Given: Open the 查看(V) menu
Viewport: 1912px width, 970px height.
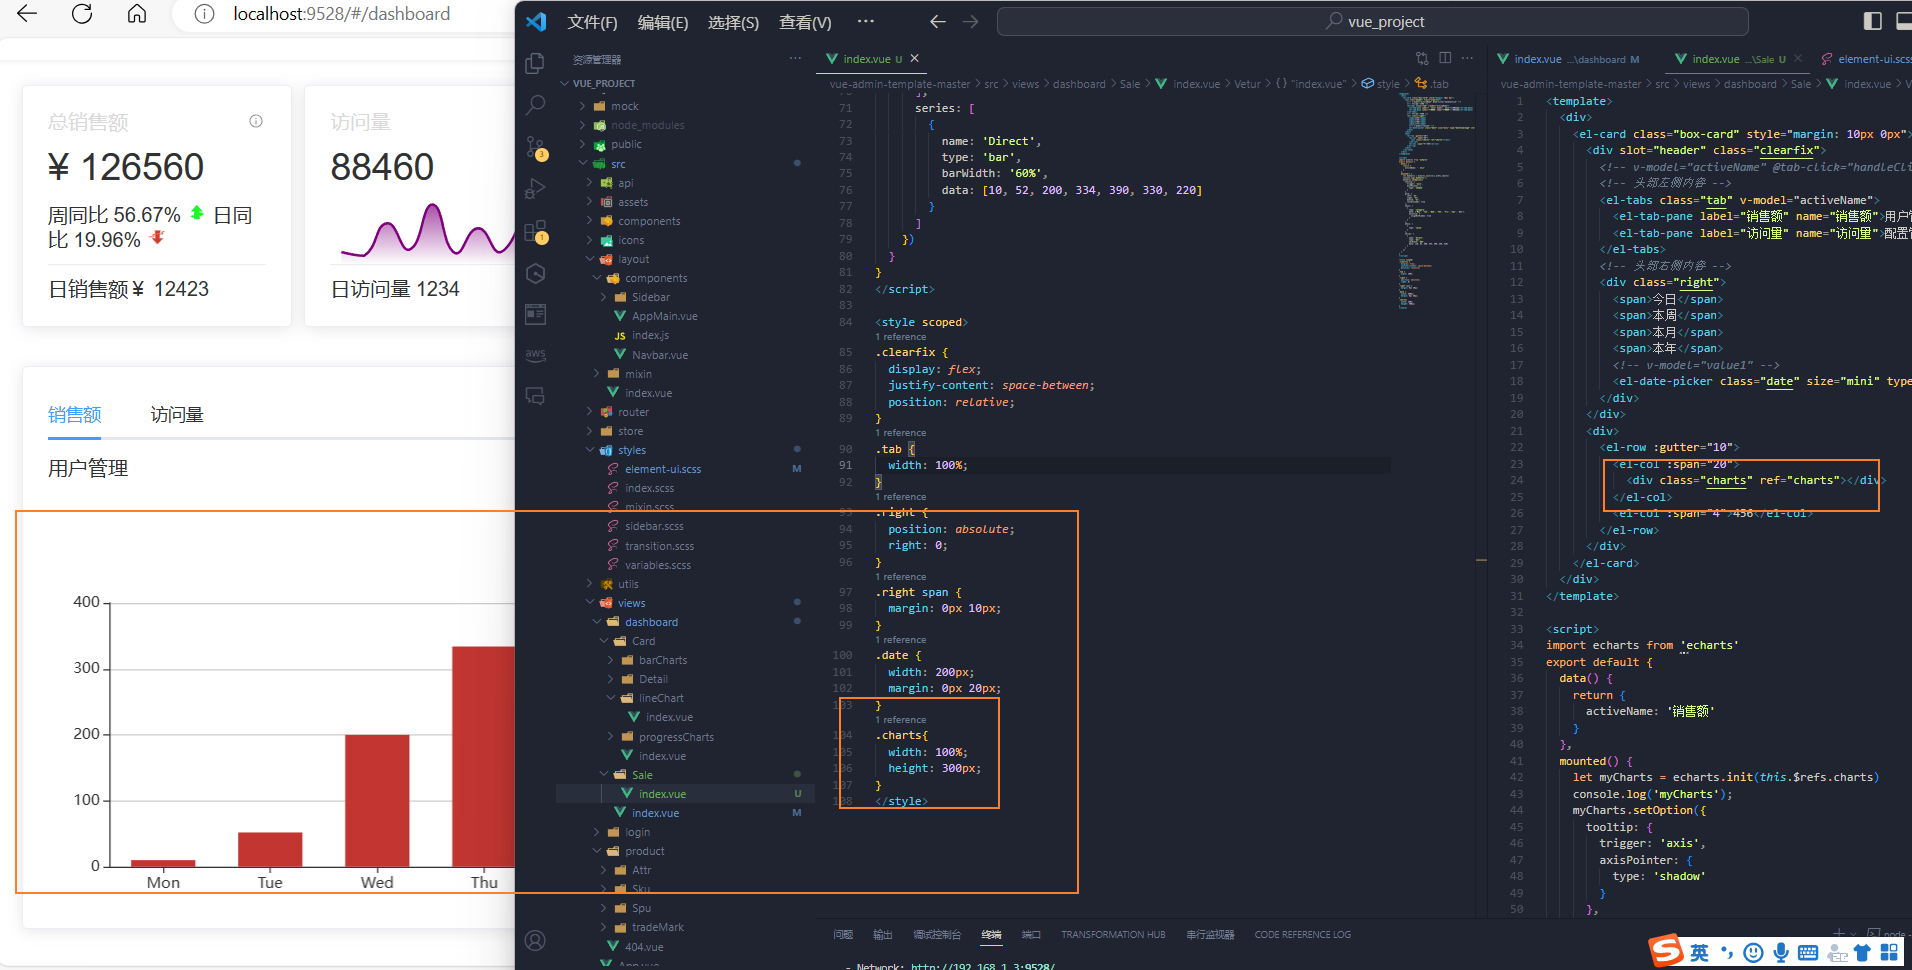Looking at the screenshot, I should pyautogui.click(x=805, y=22).
